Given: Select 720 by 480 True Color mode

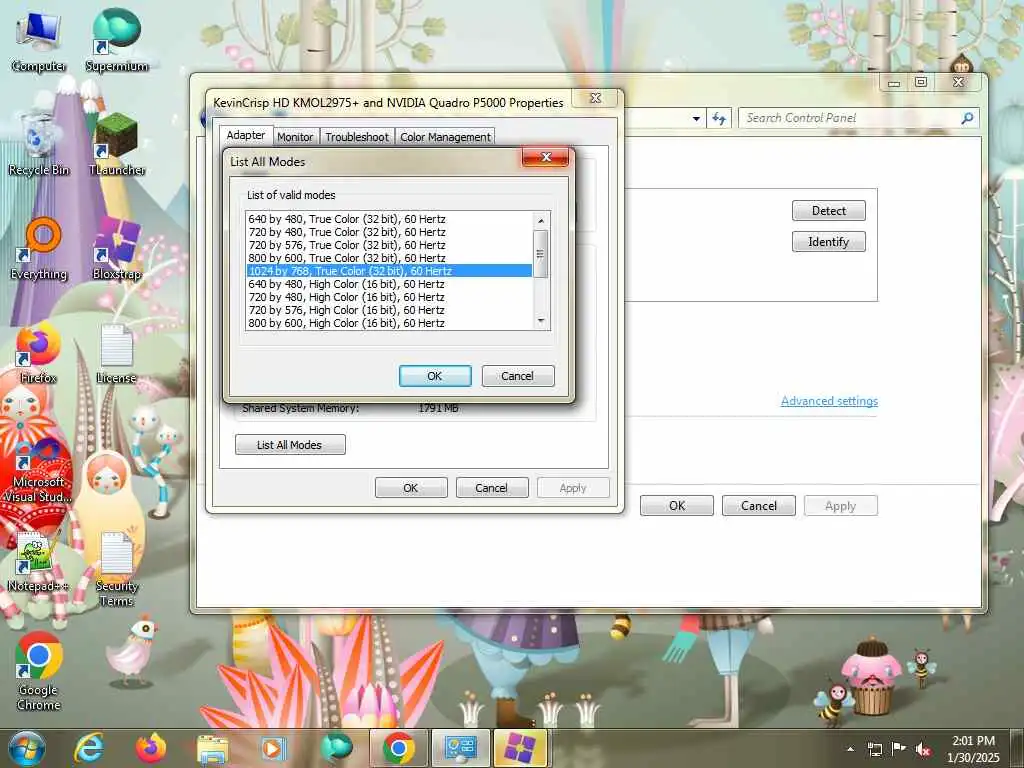Looking at the screenshot, I should tap(389, 232).
